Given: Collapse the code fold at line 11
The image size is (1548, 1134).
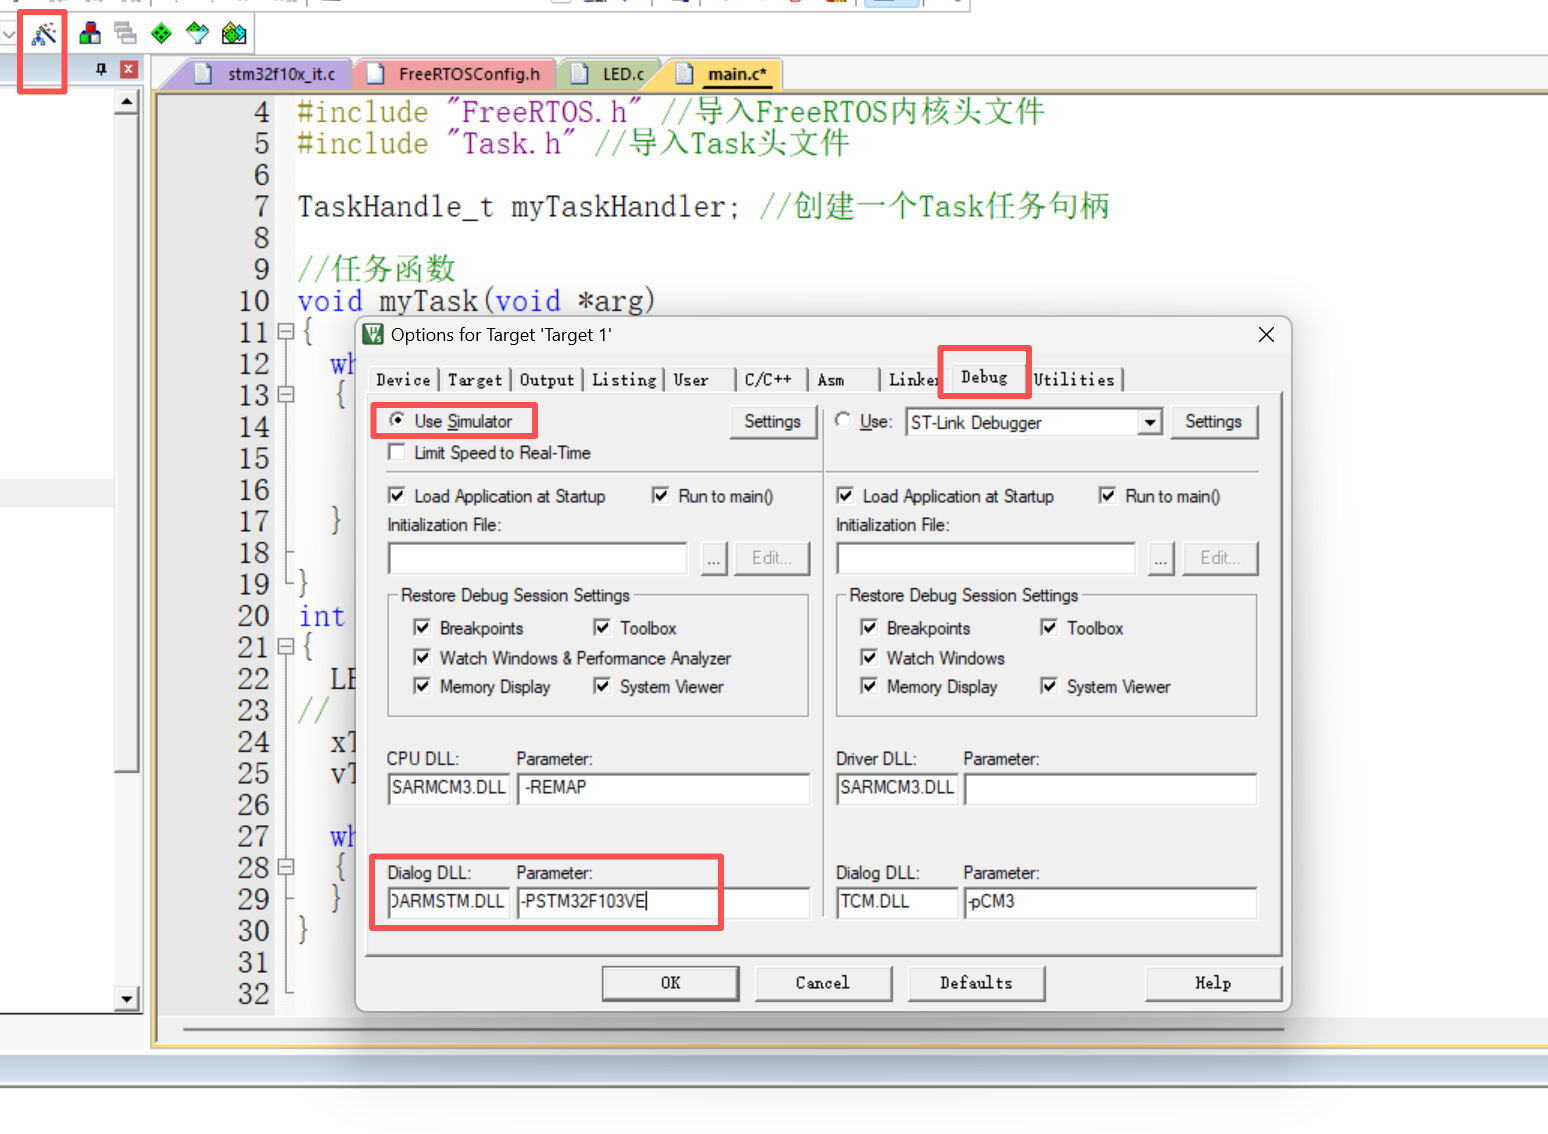Looking at the screenshot, I should point(286,332).
